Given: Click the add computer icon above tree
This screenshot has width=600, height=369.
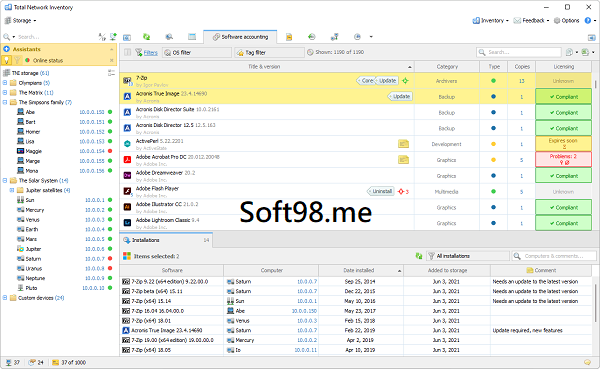Looking at the screenshot, I should [x=113, y=37].
